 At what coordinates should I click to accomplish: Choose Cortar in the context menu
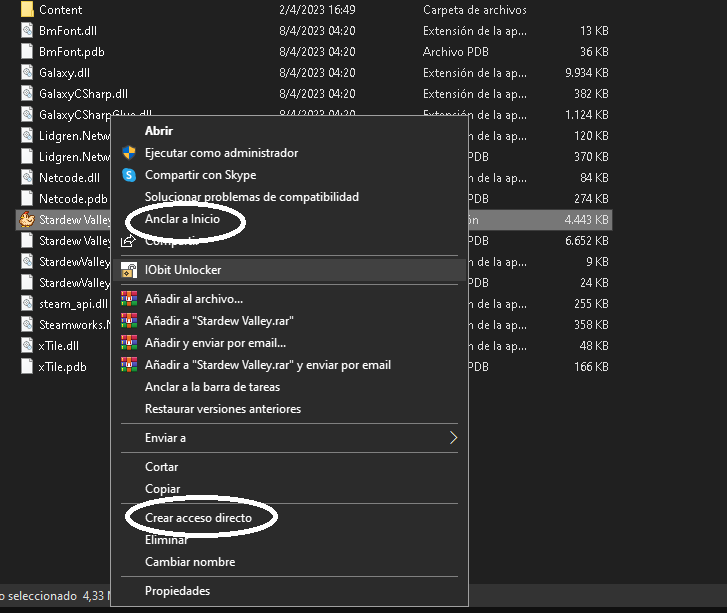click(161, 467)
